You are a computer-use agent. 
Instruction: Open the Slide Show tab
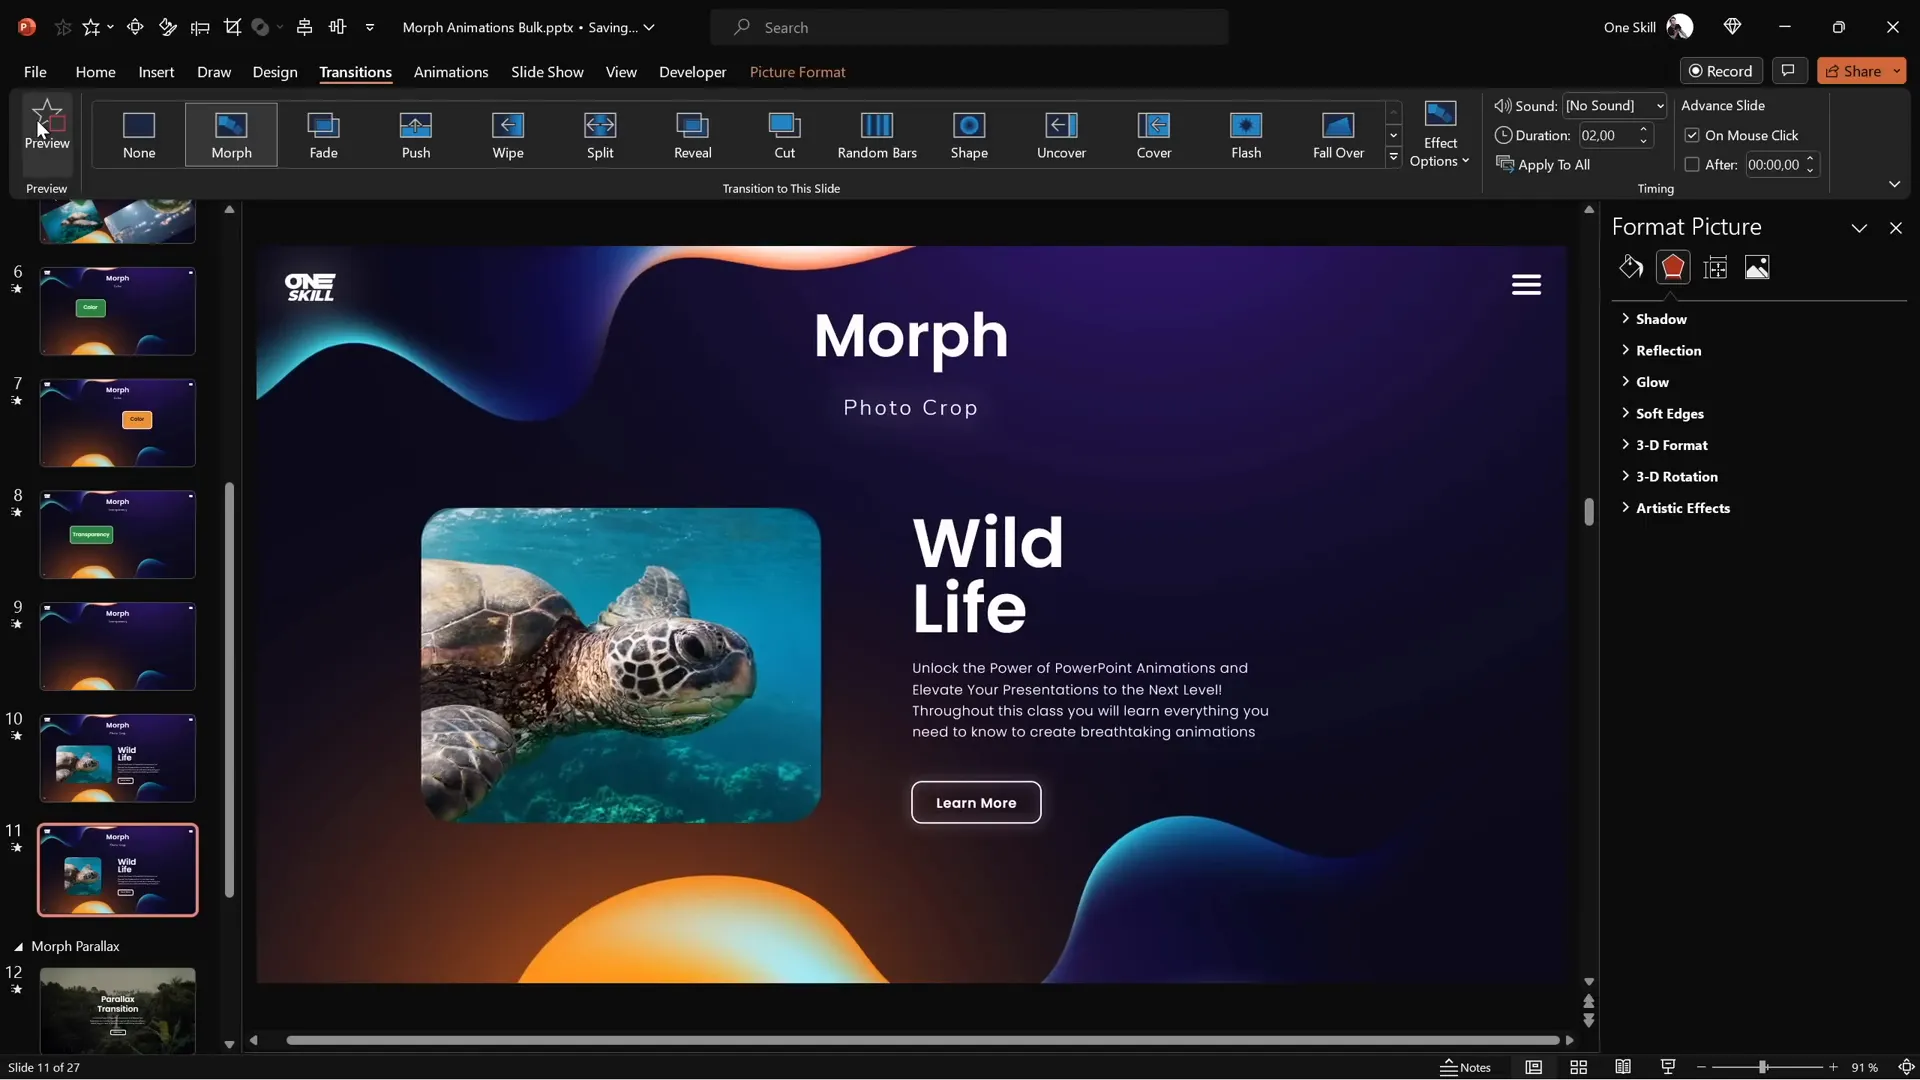[547, 71]
